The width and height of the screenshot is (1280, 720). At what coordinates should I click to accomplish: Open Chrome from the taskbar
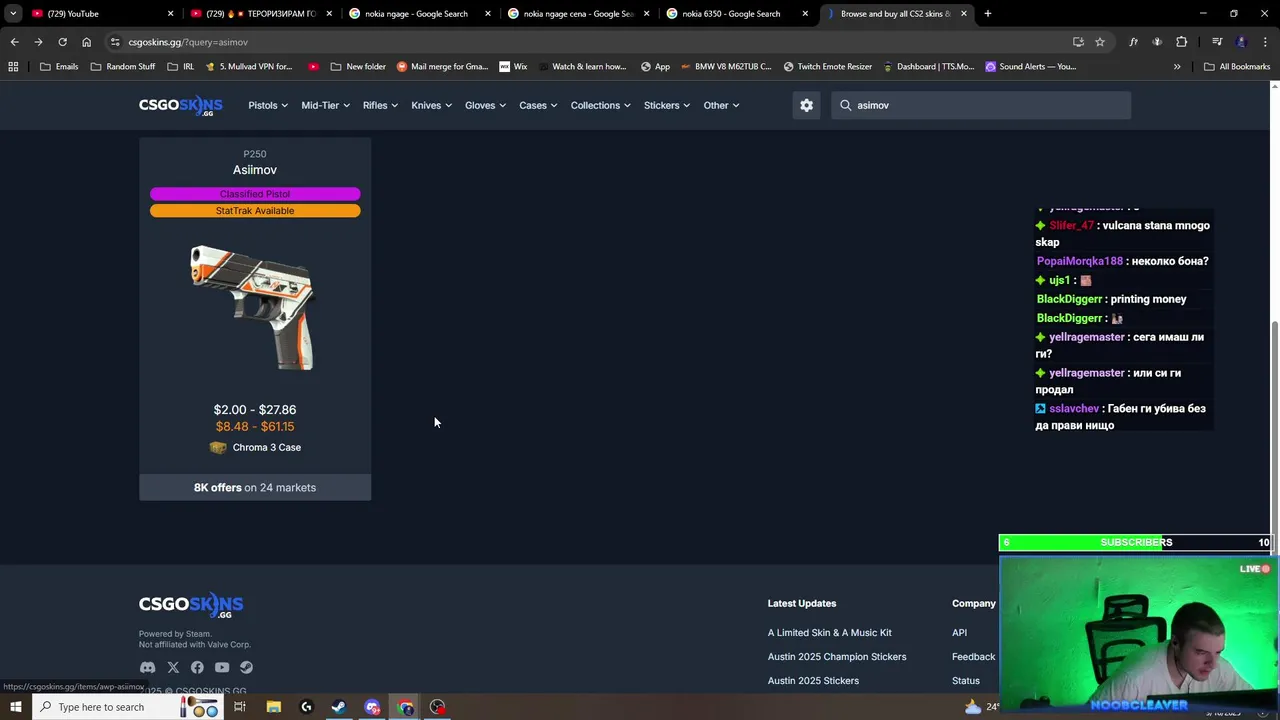405,707
